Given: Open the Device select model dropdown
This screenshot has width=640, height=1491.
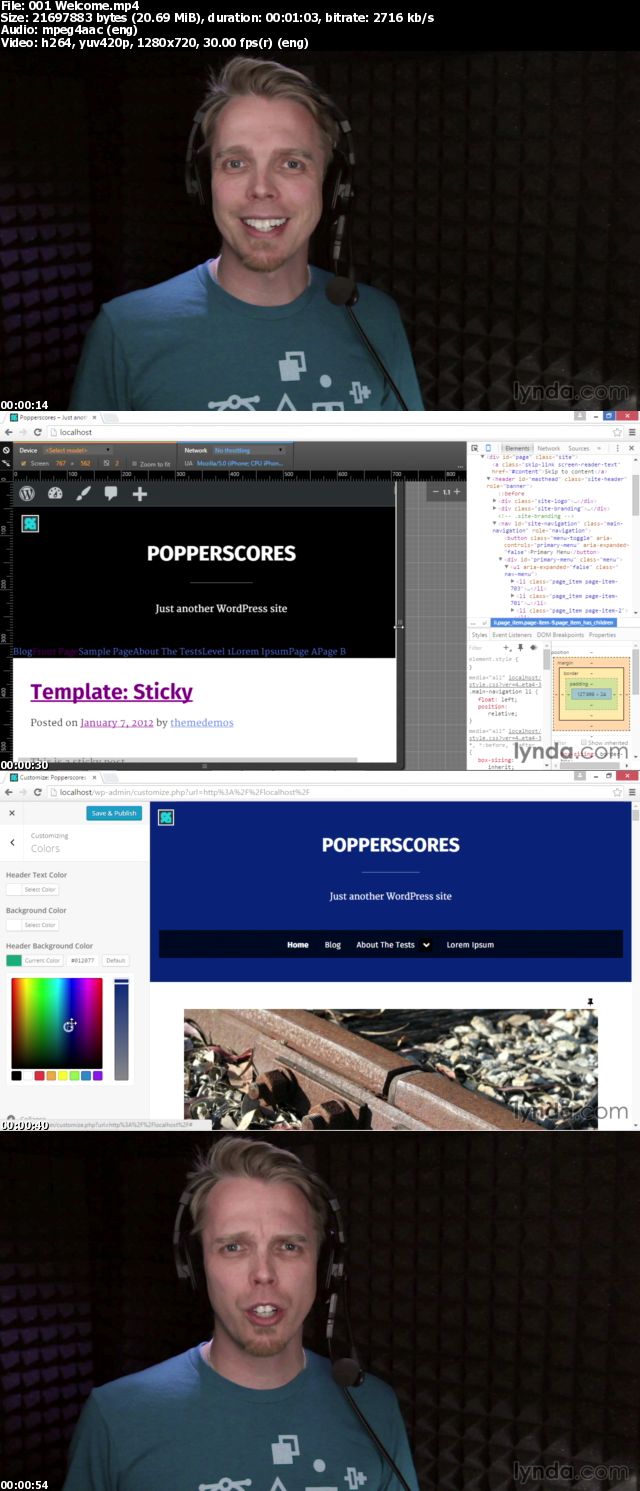Looking at the screenshot, I should (x=78, y=450).
